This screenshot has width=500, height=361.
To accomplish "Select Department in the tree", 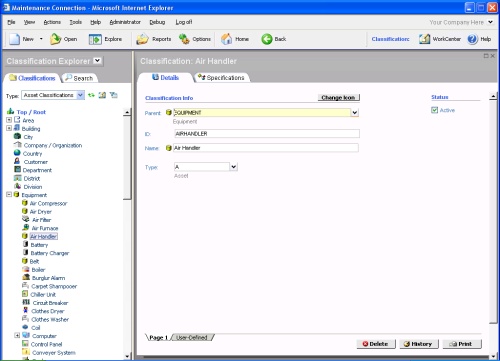I will (37, 170).
